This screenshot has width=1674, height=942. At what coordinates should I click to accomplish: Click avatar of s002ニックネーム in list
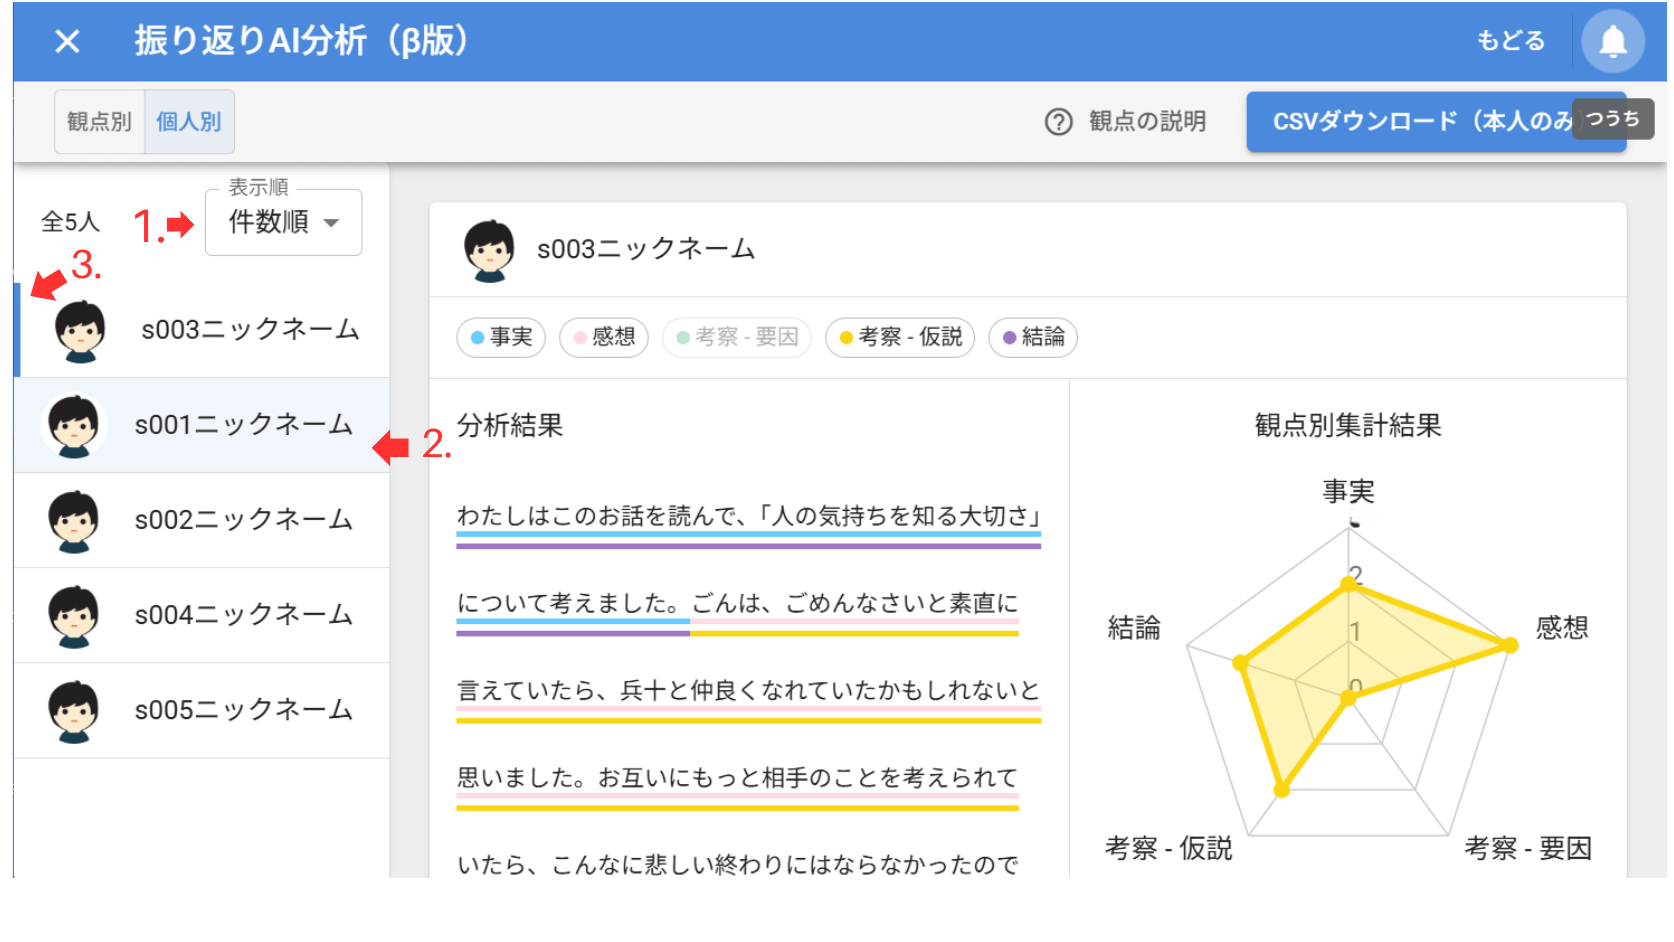74,521
